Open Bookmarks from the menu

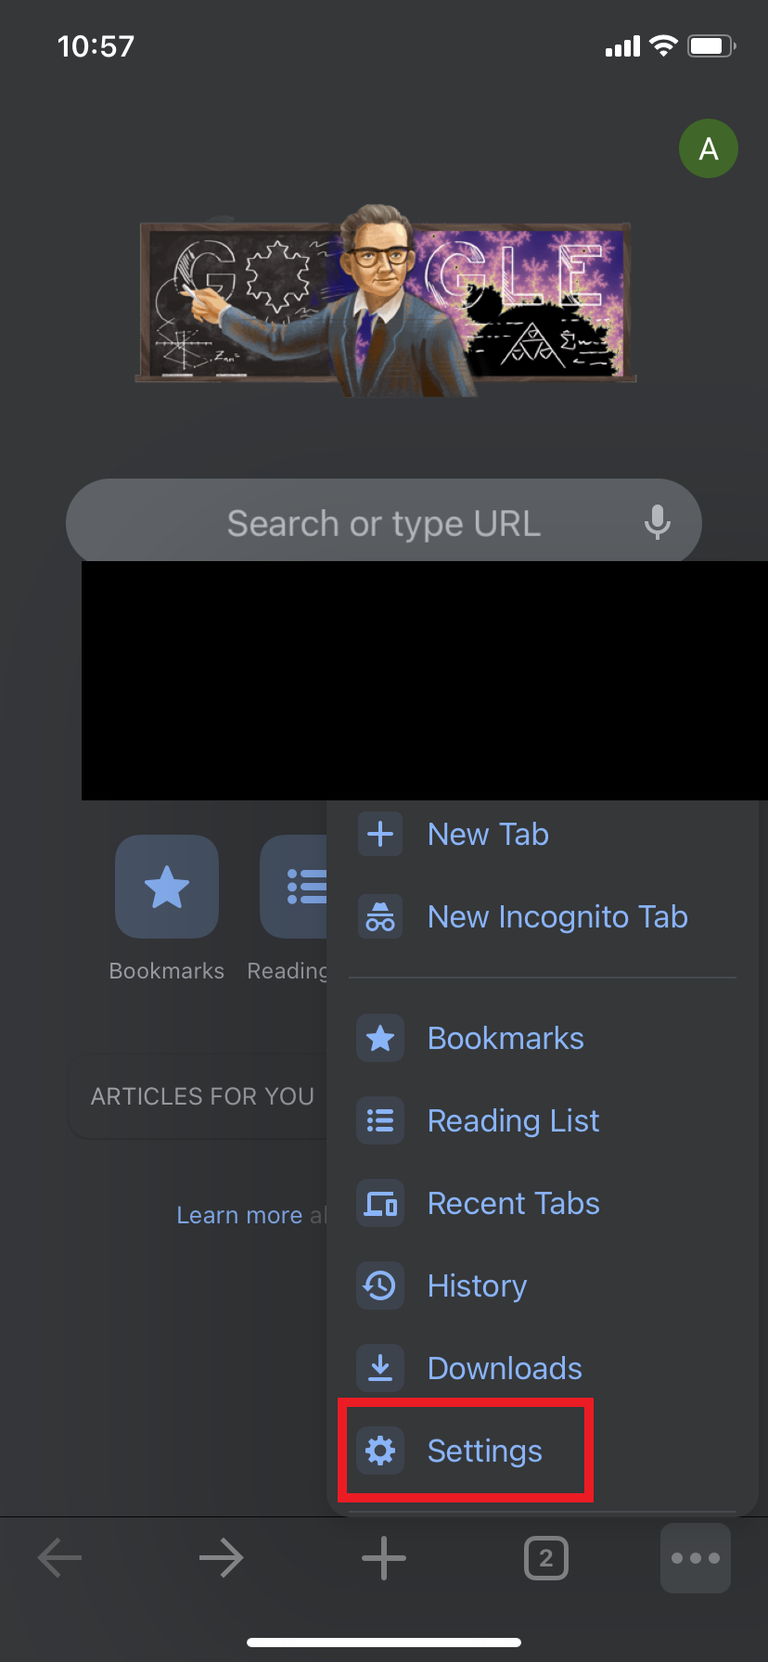click(x=505, y=1039)
